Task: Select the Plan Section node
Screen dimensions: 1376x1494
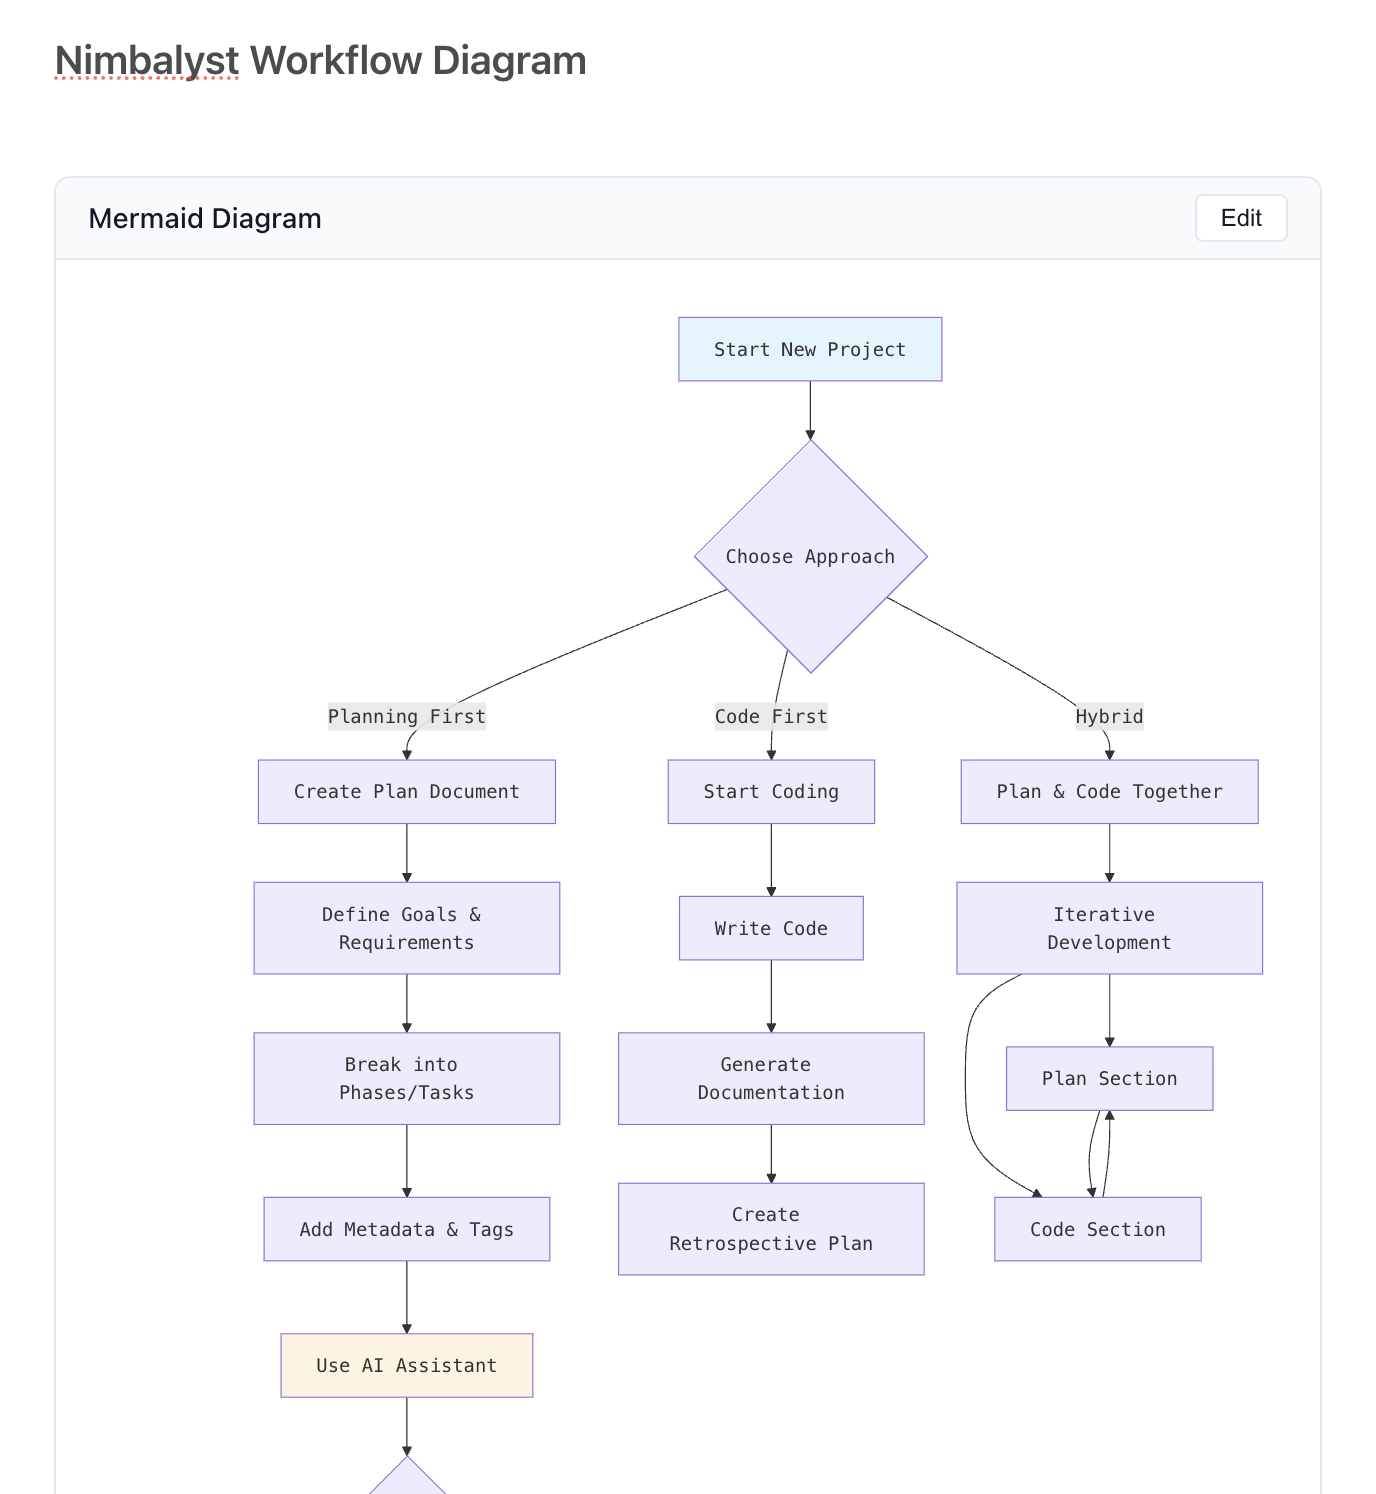Action: 1108,1078
